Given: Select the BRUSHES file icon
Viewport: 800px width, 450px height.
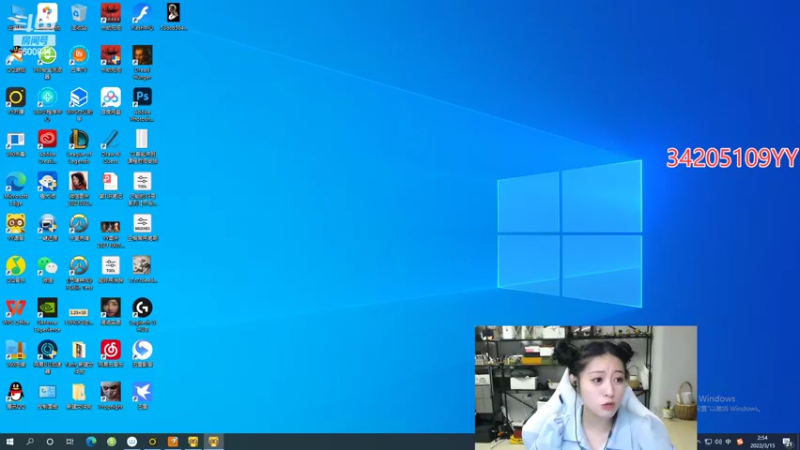Looking at the screenshot, I should pyautogui.click(x=142, y=228).
